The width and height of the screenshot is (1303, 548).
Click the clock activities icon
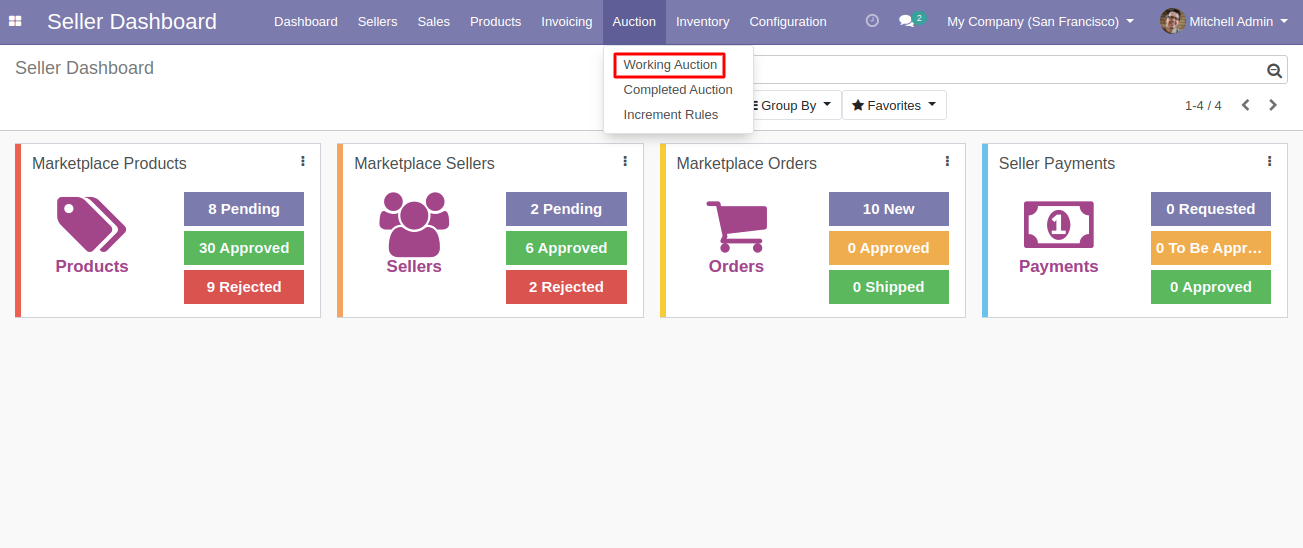[x=872, y=21]
